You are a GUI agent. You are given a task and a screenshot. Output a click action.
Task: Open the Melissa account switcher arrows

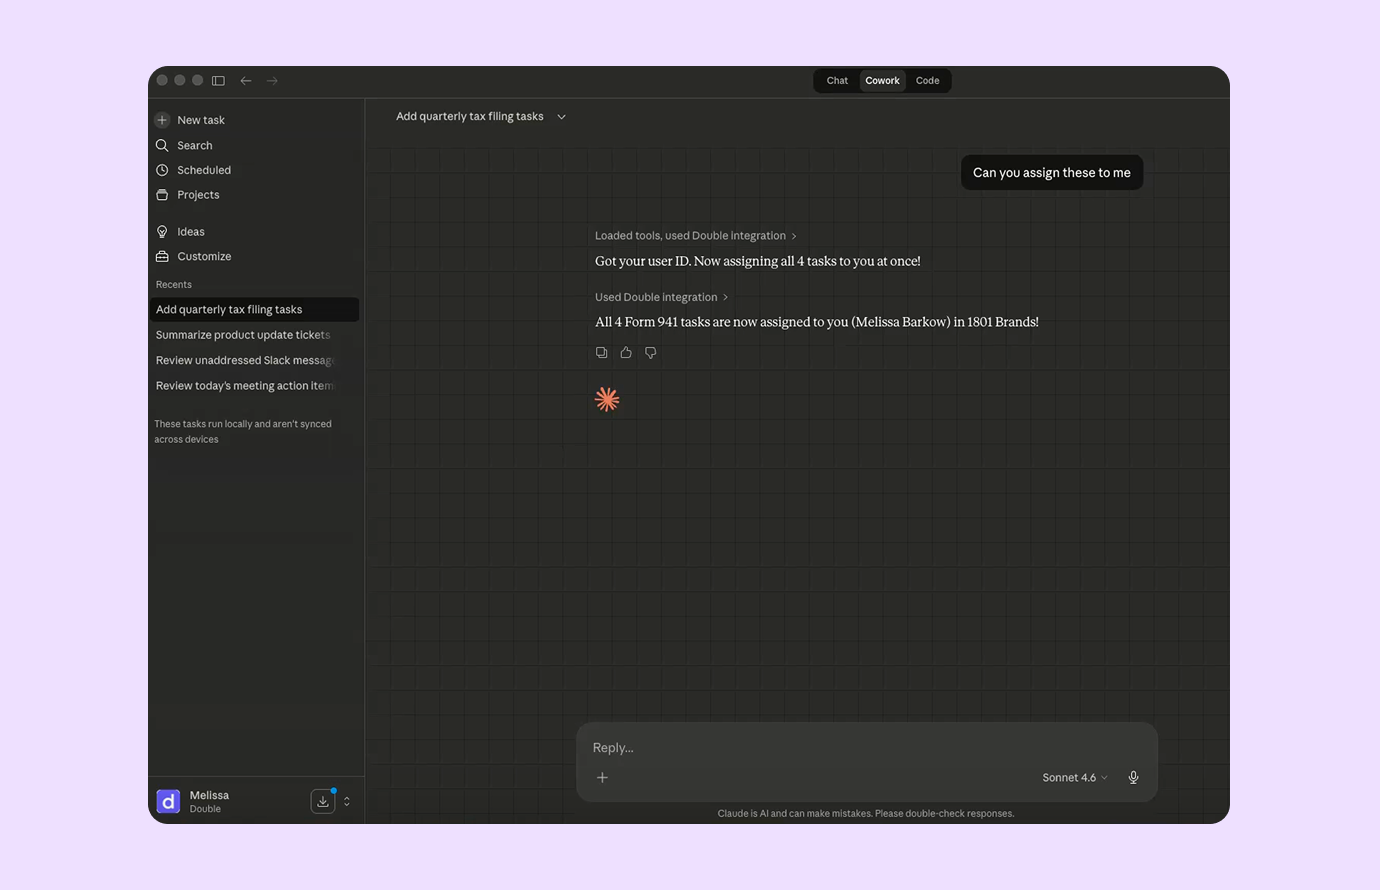click(347, 801)
